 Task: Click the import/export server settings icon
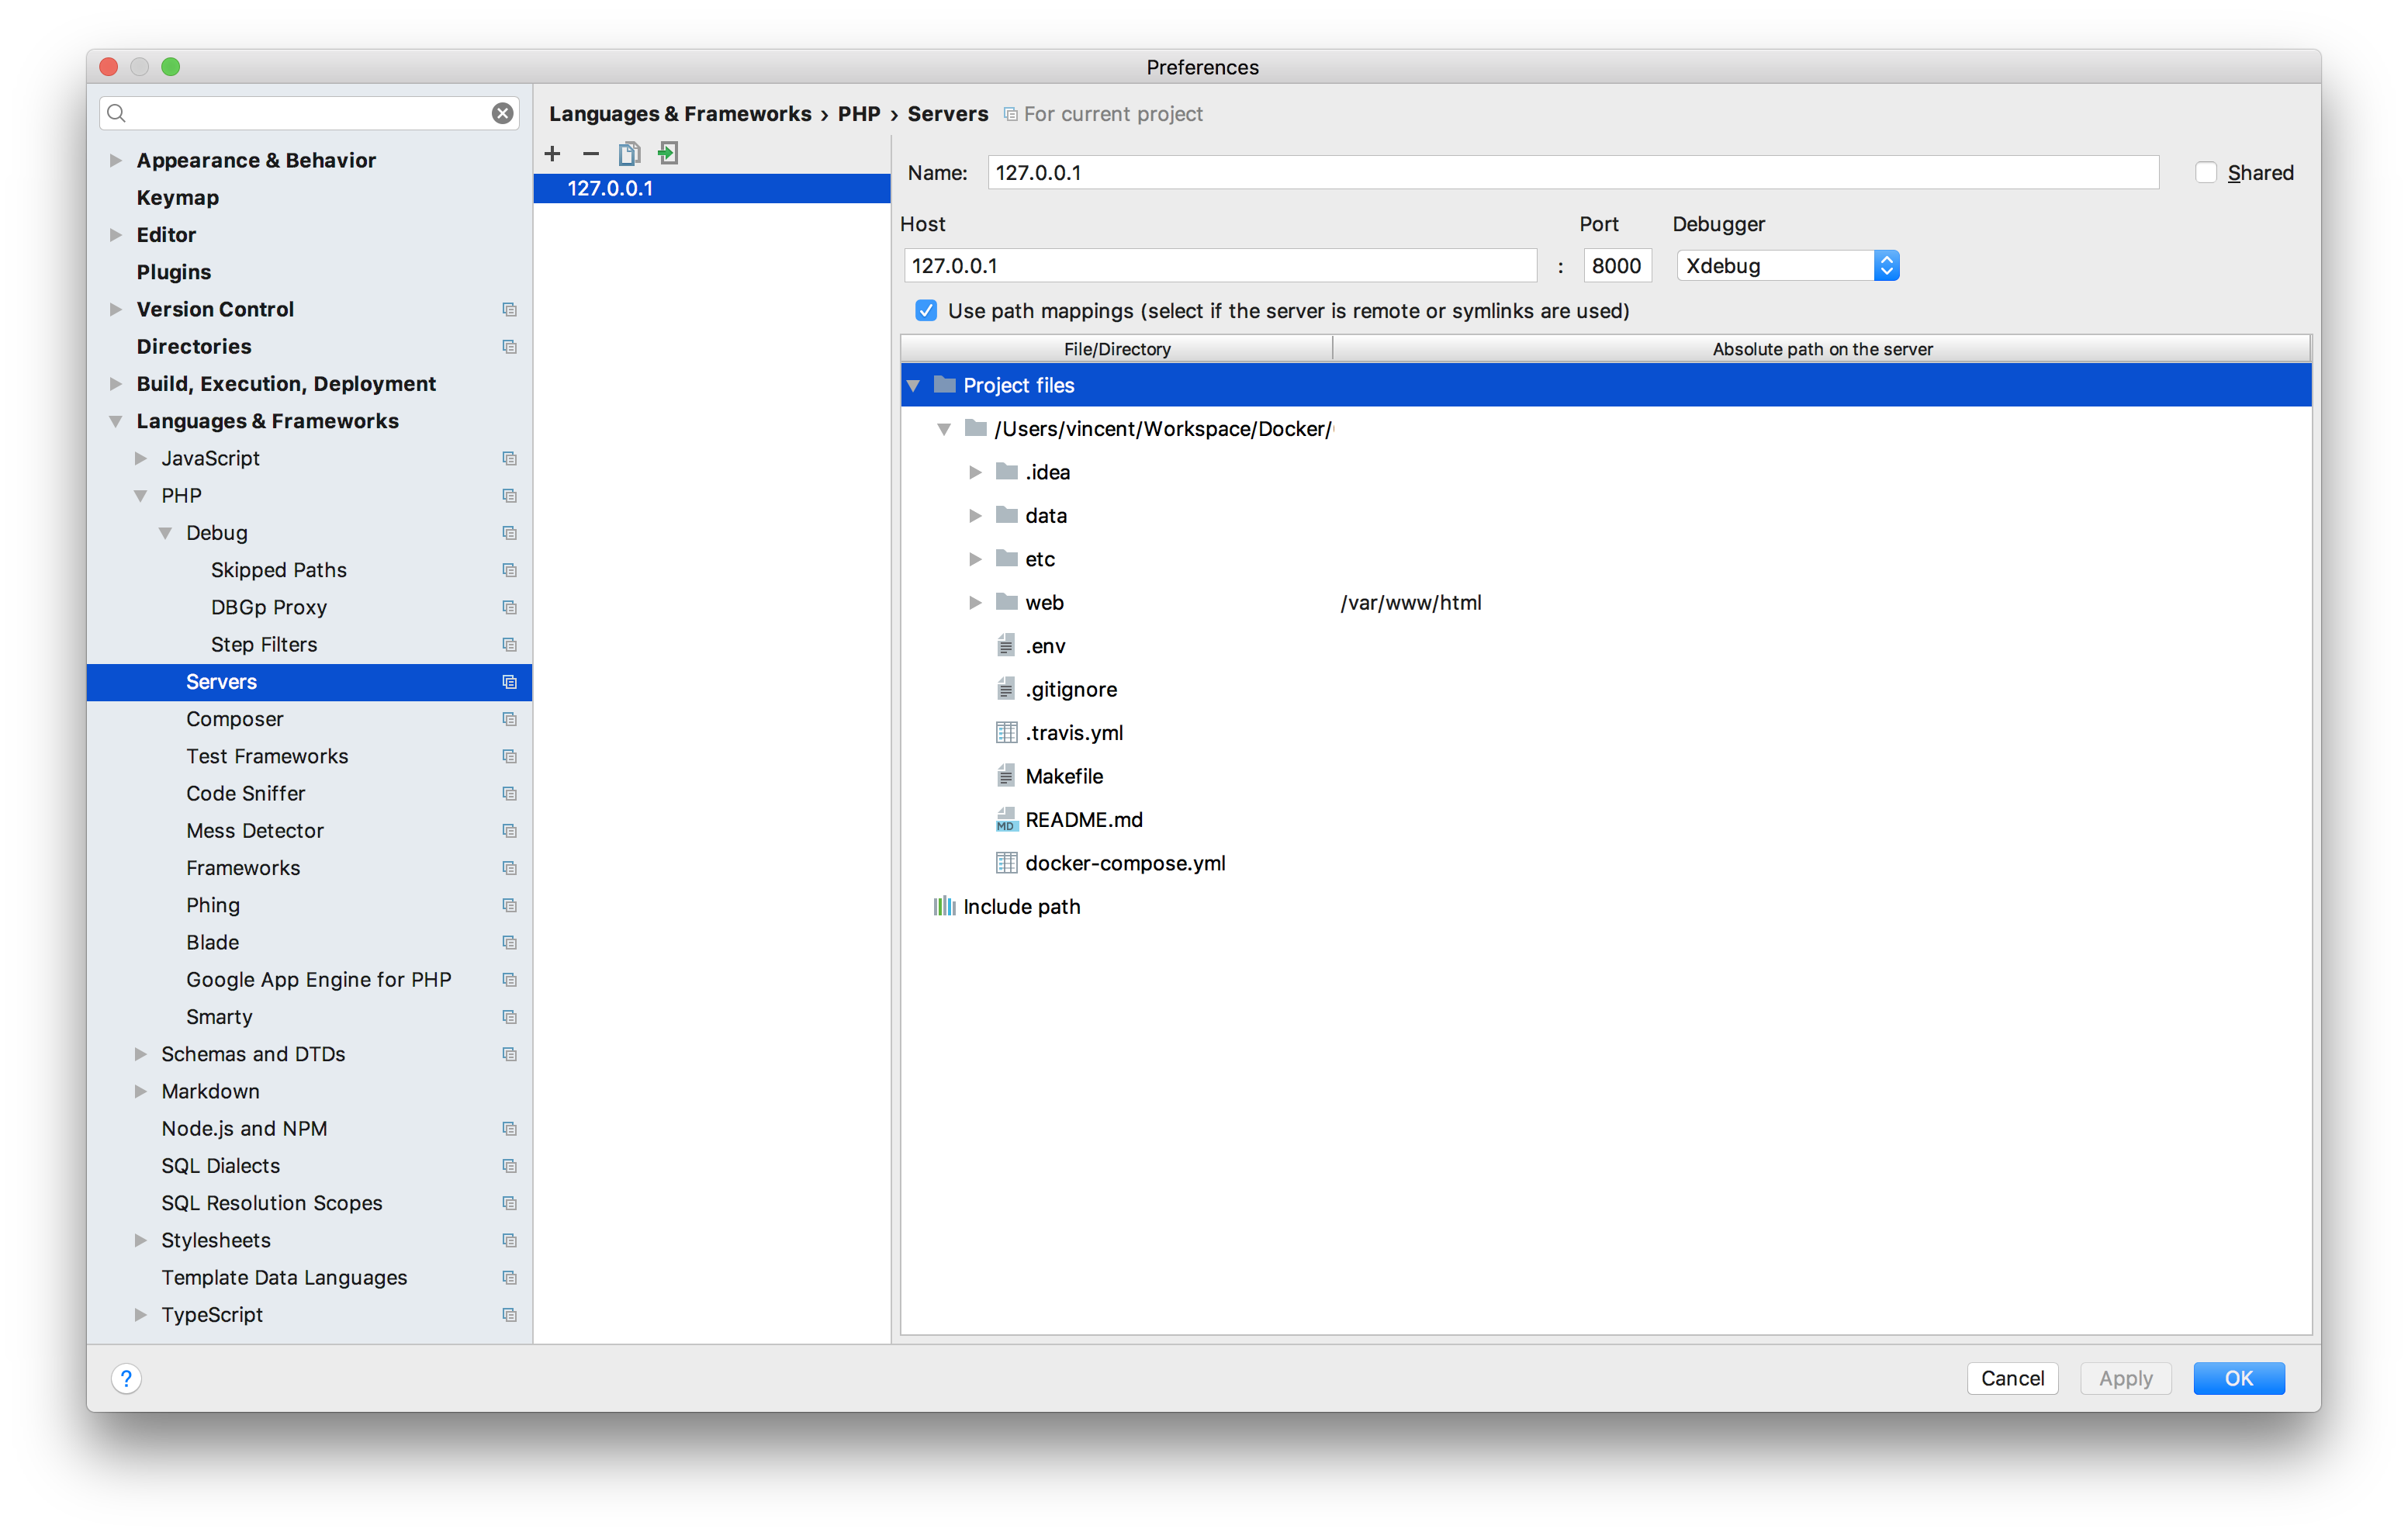coord(667,153)
